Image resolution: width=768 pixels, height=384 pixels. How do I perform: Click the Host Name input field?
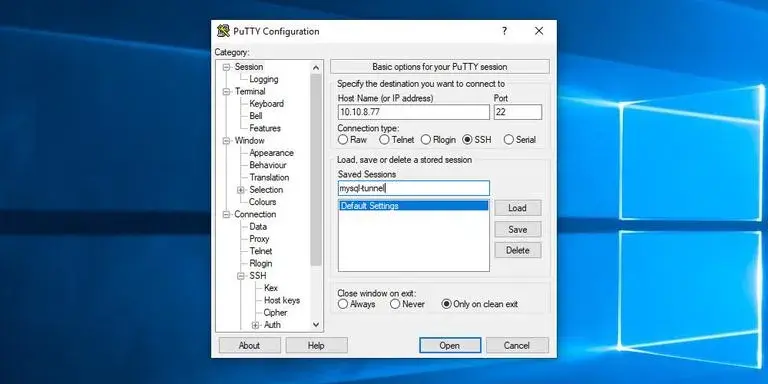click(x=413, y=112)
